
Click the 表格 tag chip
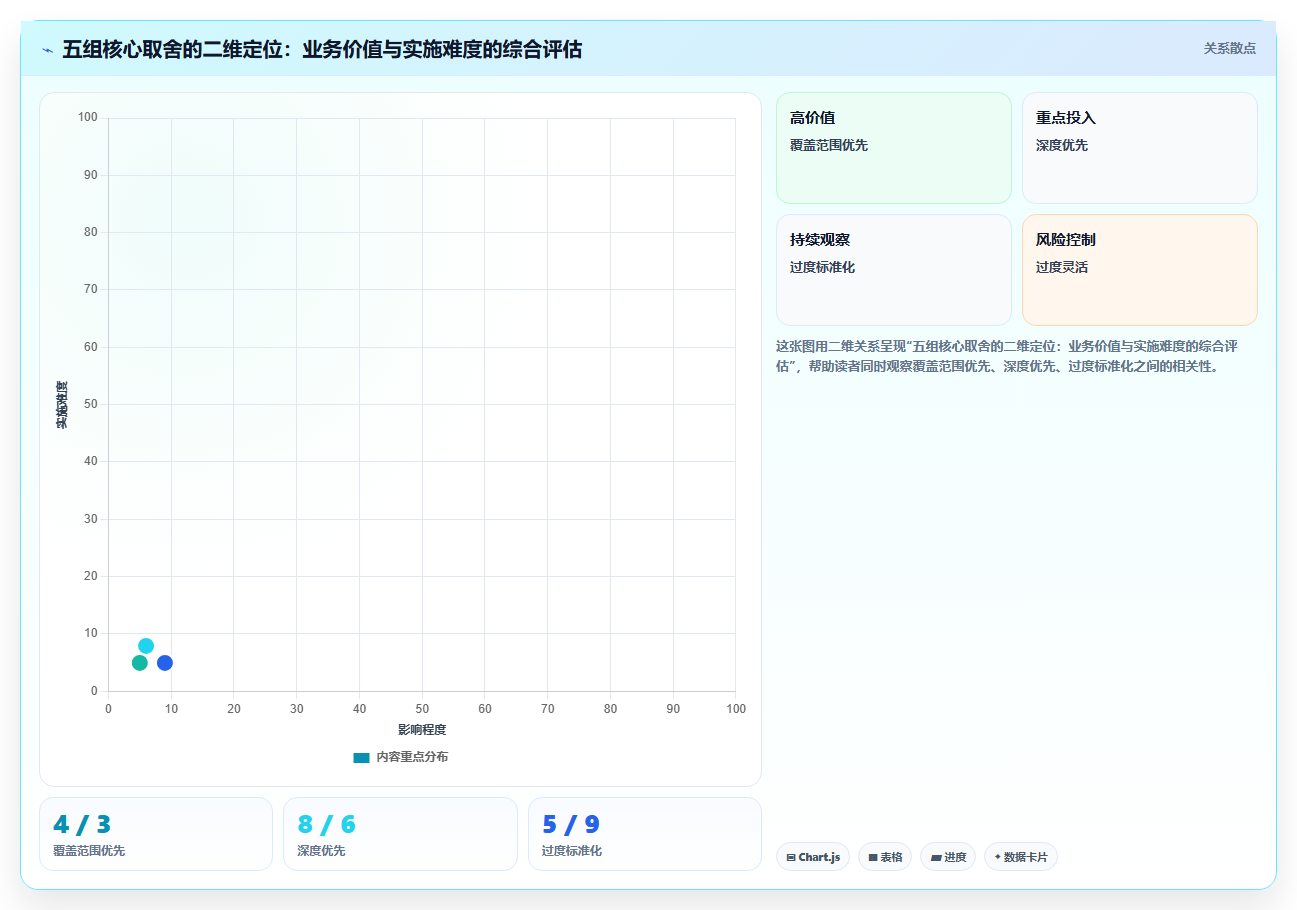click(x=885, y=857)
